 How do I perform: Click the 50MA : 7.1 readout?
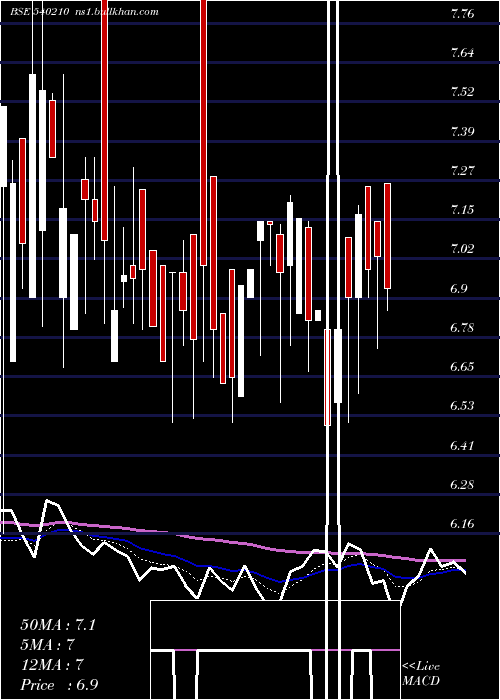[58, 625]
